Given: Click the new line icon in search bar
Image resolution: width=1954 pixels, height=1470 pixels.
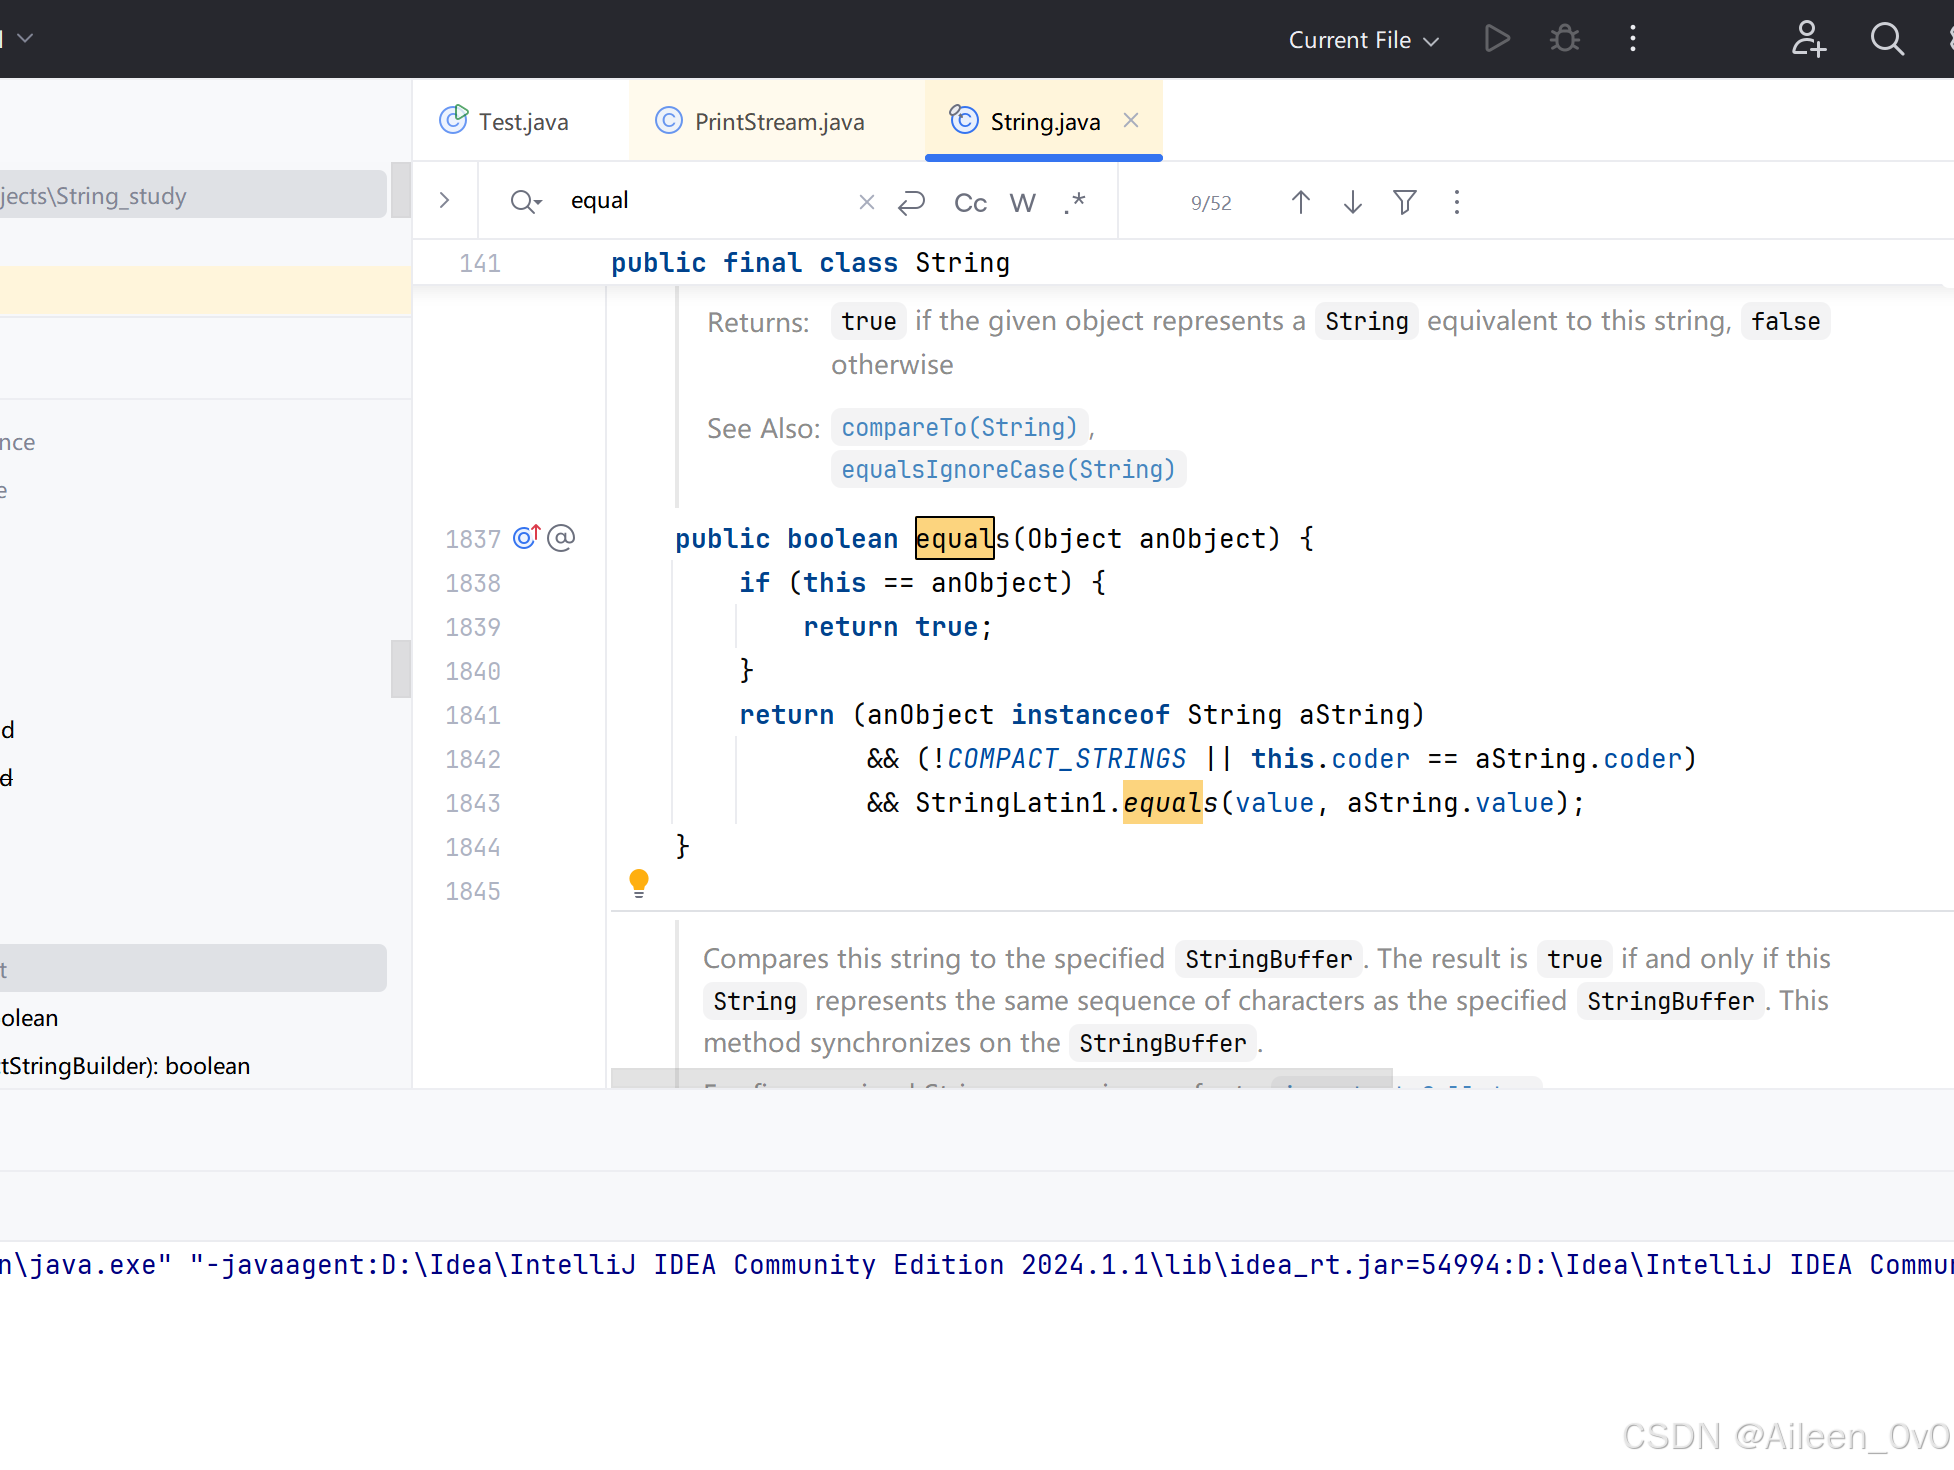Looking at the screenshot, I should click(x=911, y=202).
